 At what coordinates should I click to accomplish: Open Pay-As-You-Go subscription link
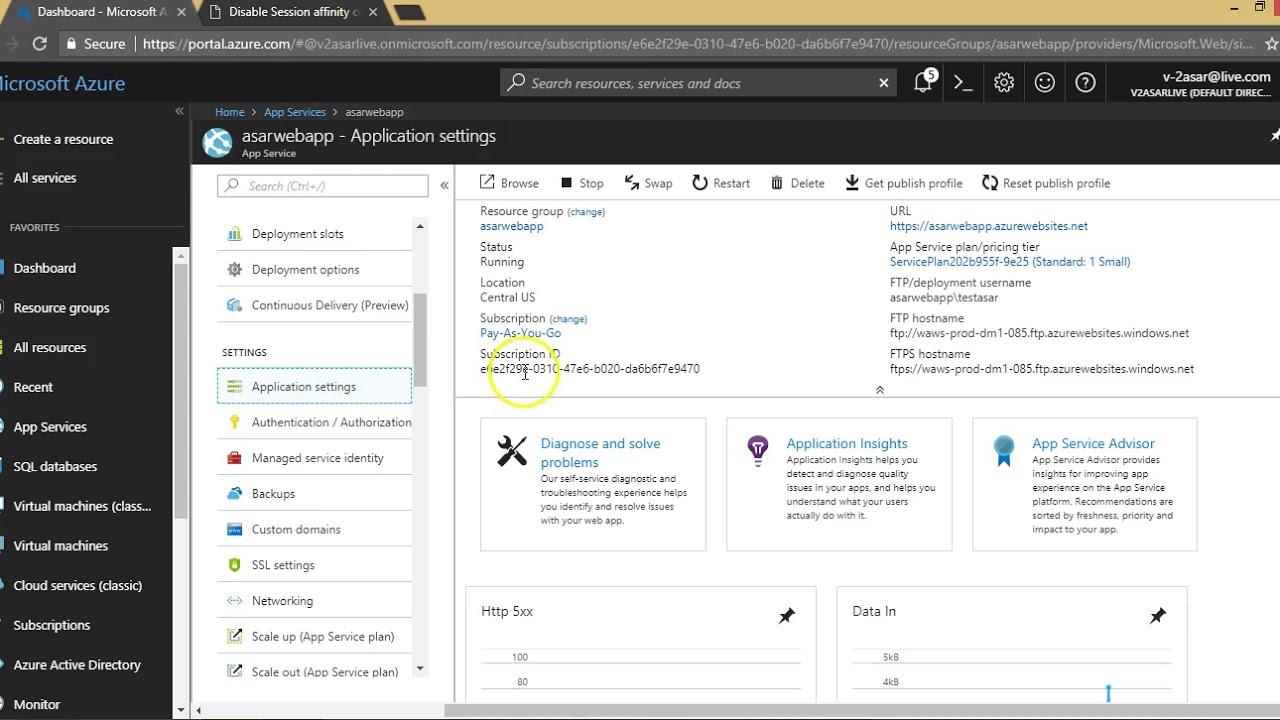coord(520,333)
